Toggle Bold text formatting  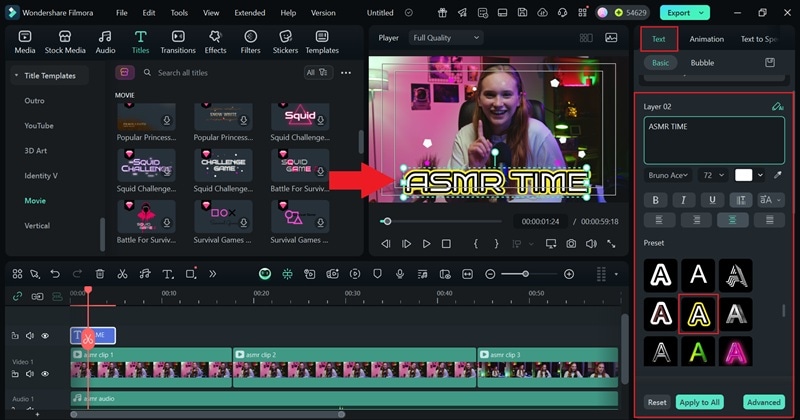click(x=656, y=200)
